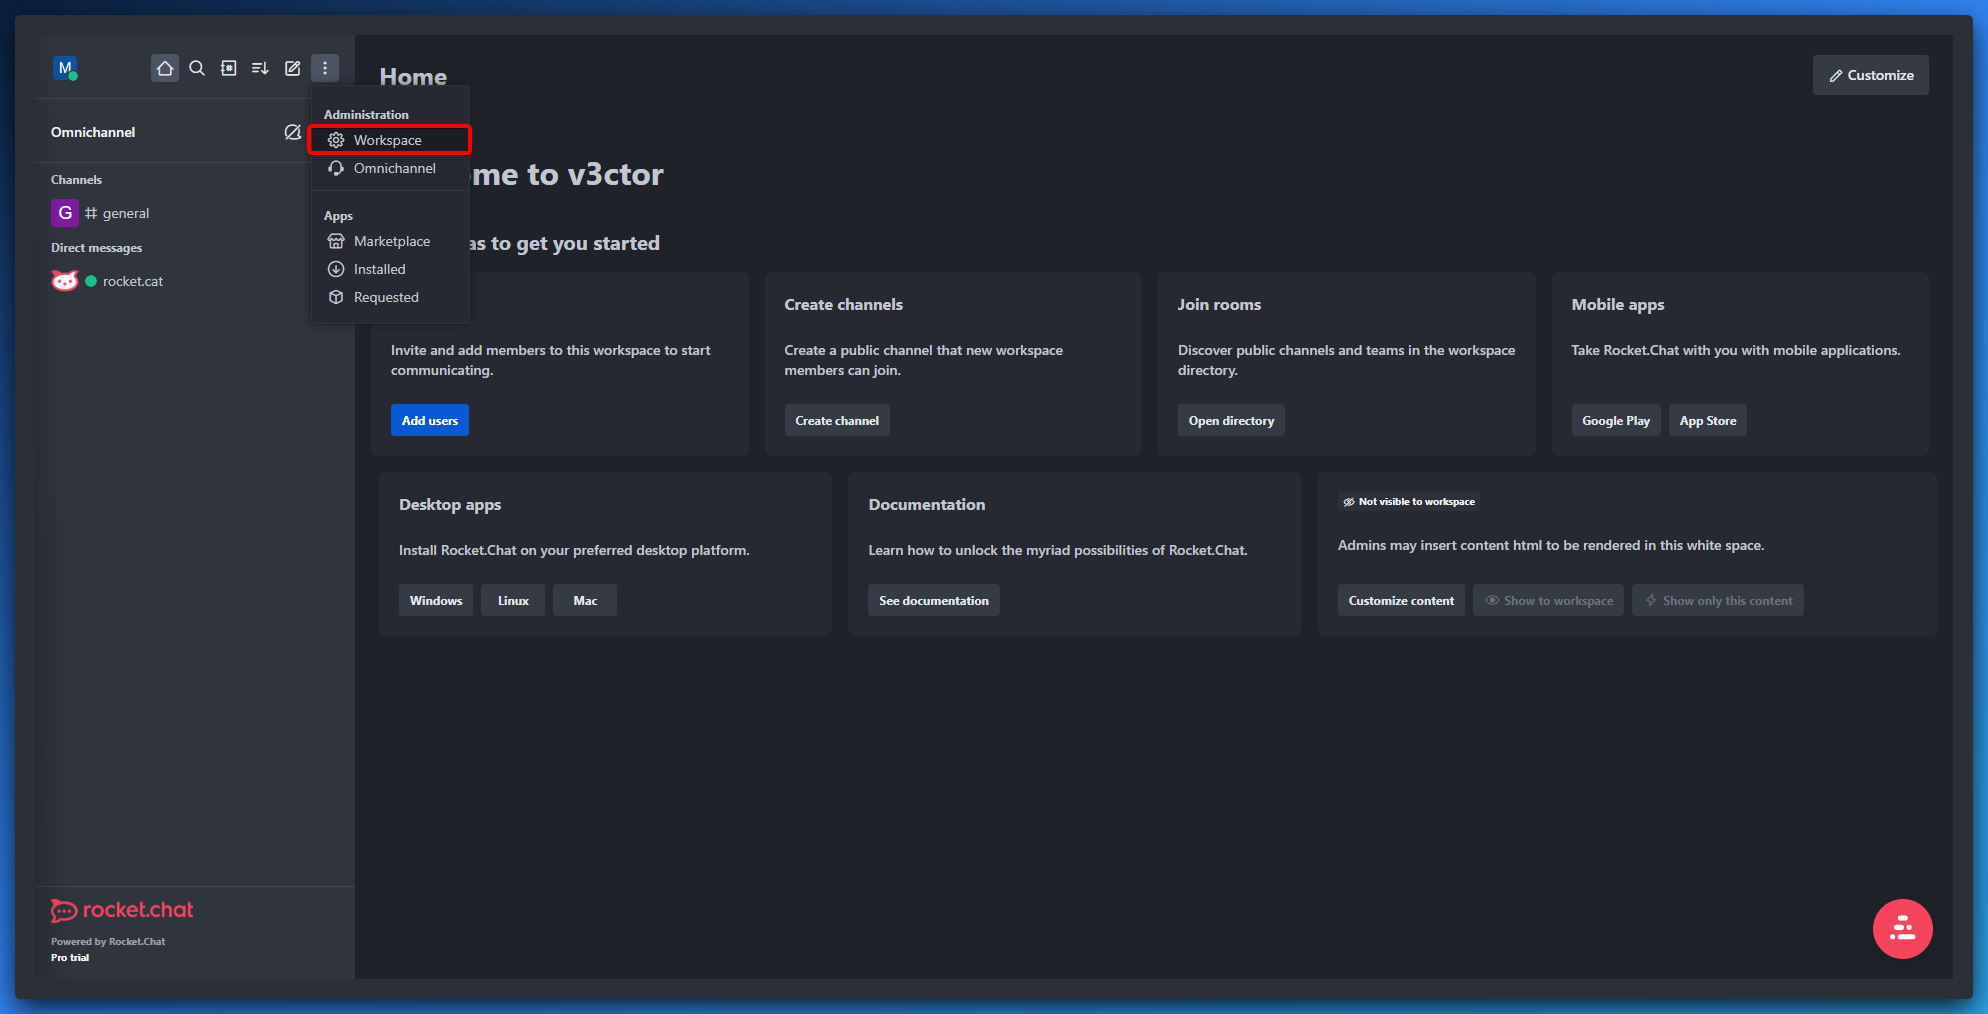Click Show to workspace button
This screenshot has width=1988, height=1014.
1549,600
